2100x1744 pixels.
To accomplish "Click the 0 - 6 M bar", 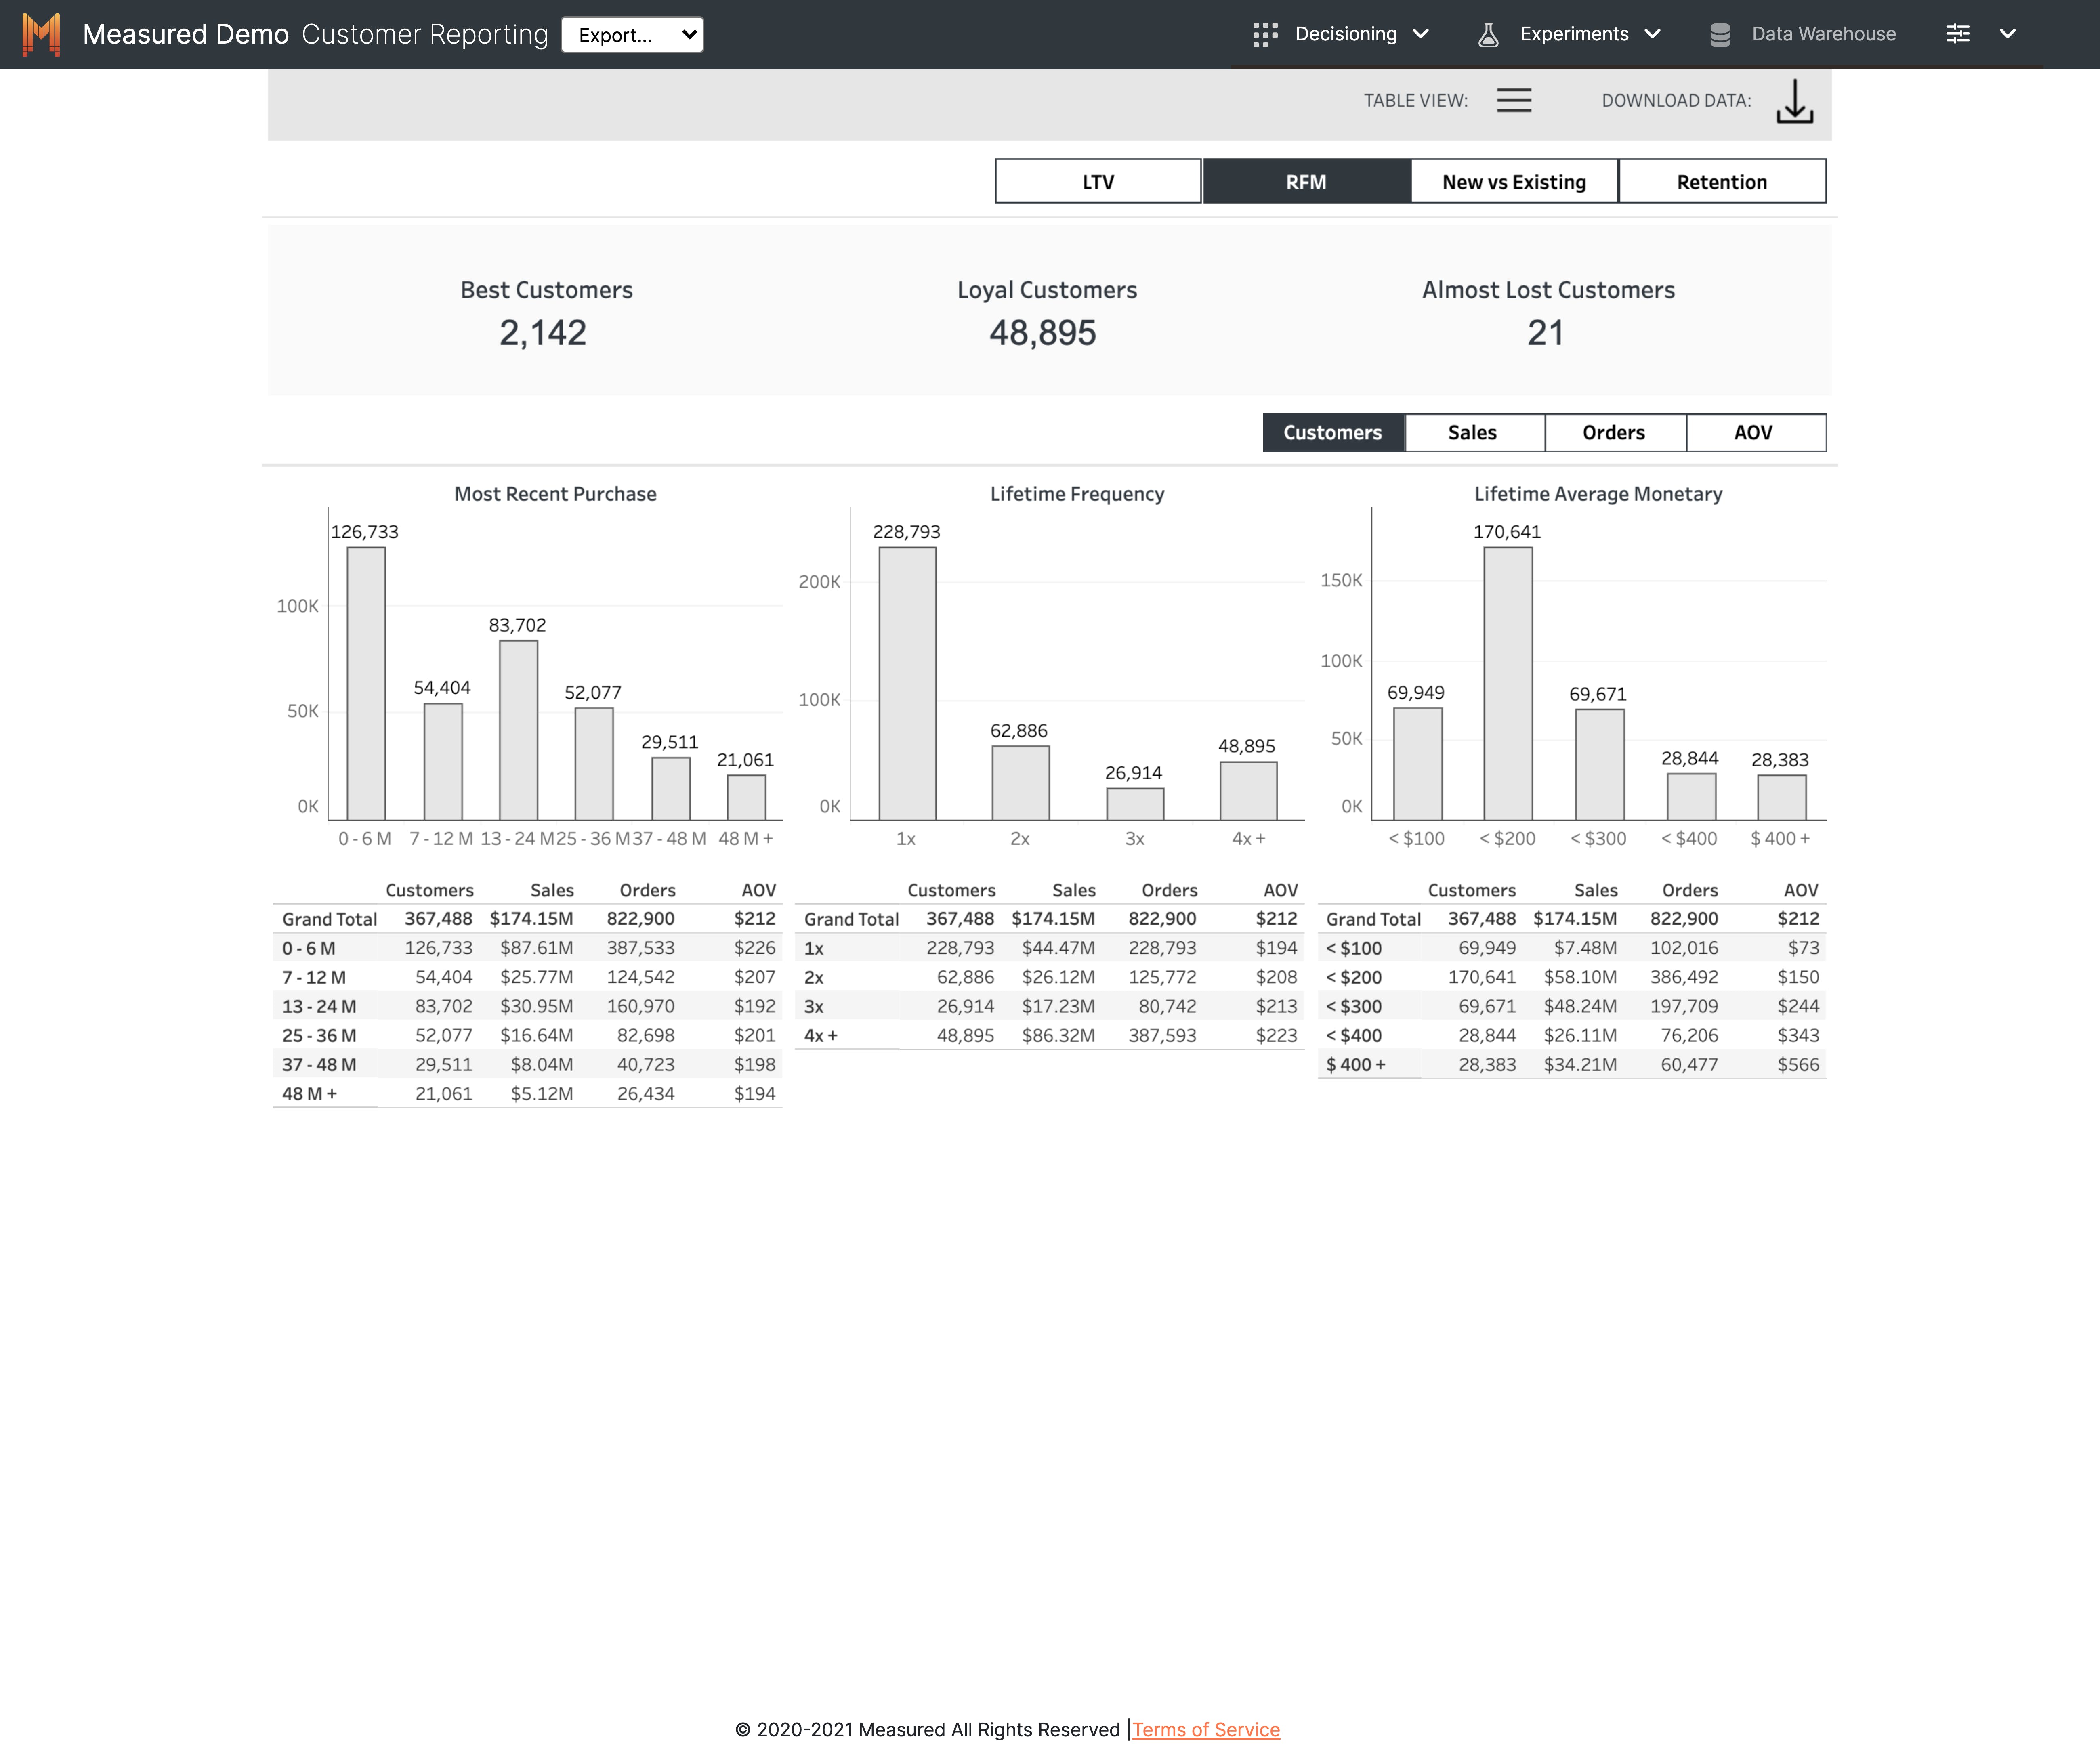I will (366, 683).
